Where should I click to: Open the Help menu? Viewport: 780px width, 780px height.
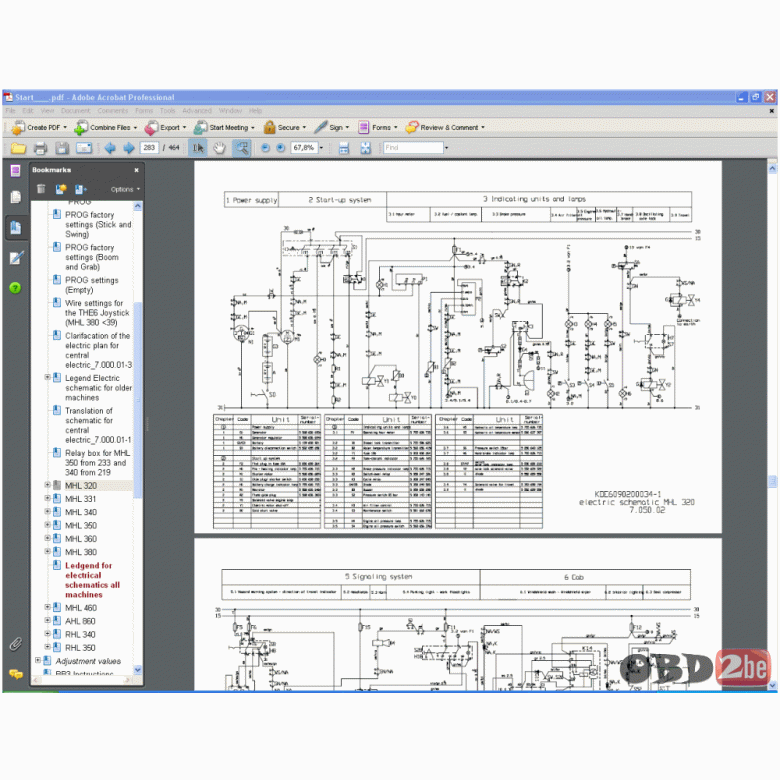pos(255,110)
